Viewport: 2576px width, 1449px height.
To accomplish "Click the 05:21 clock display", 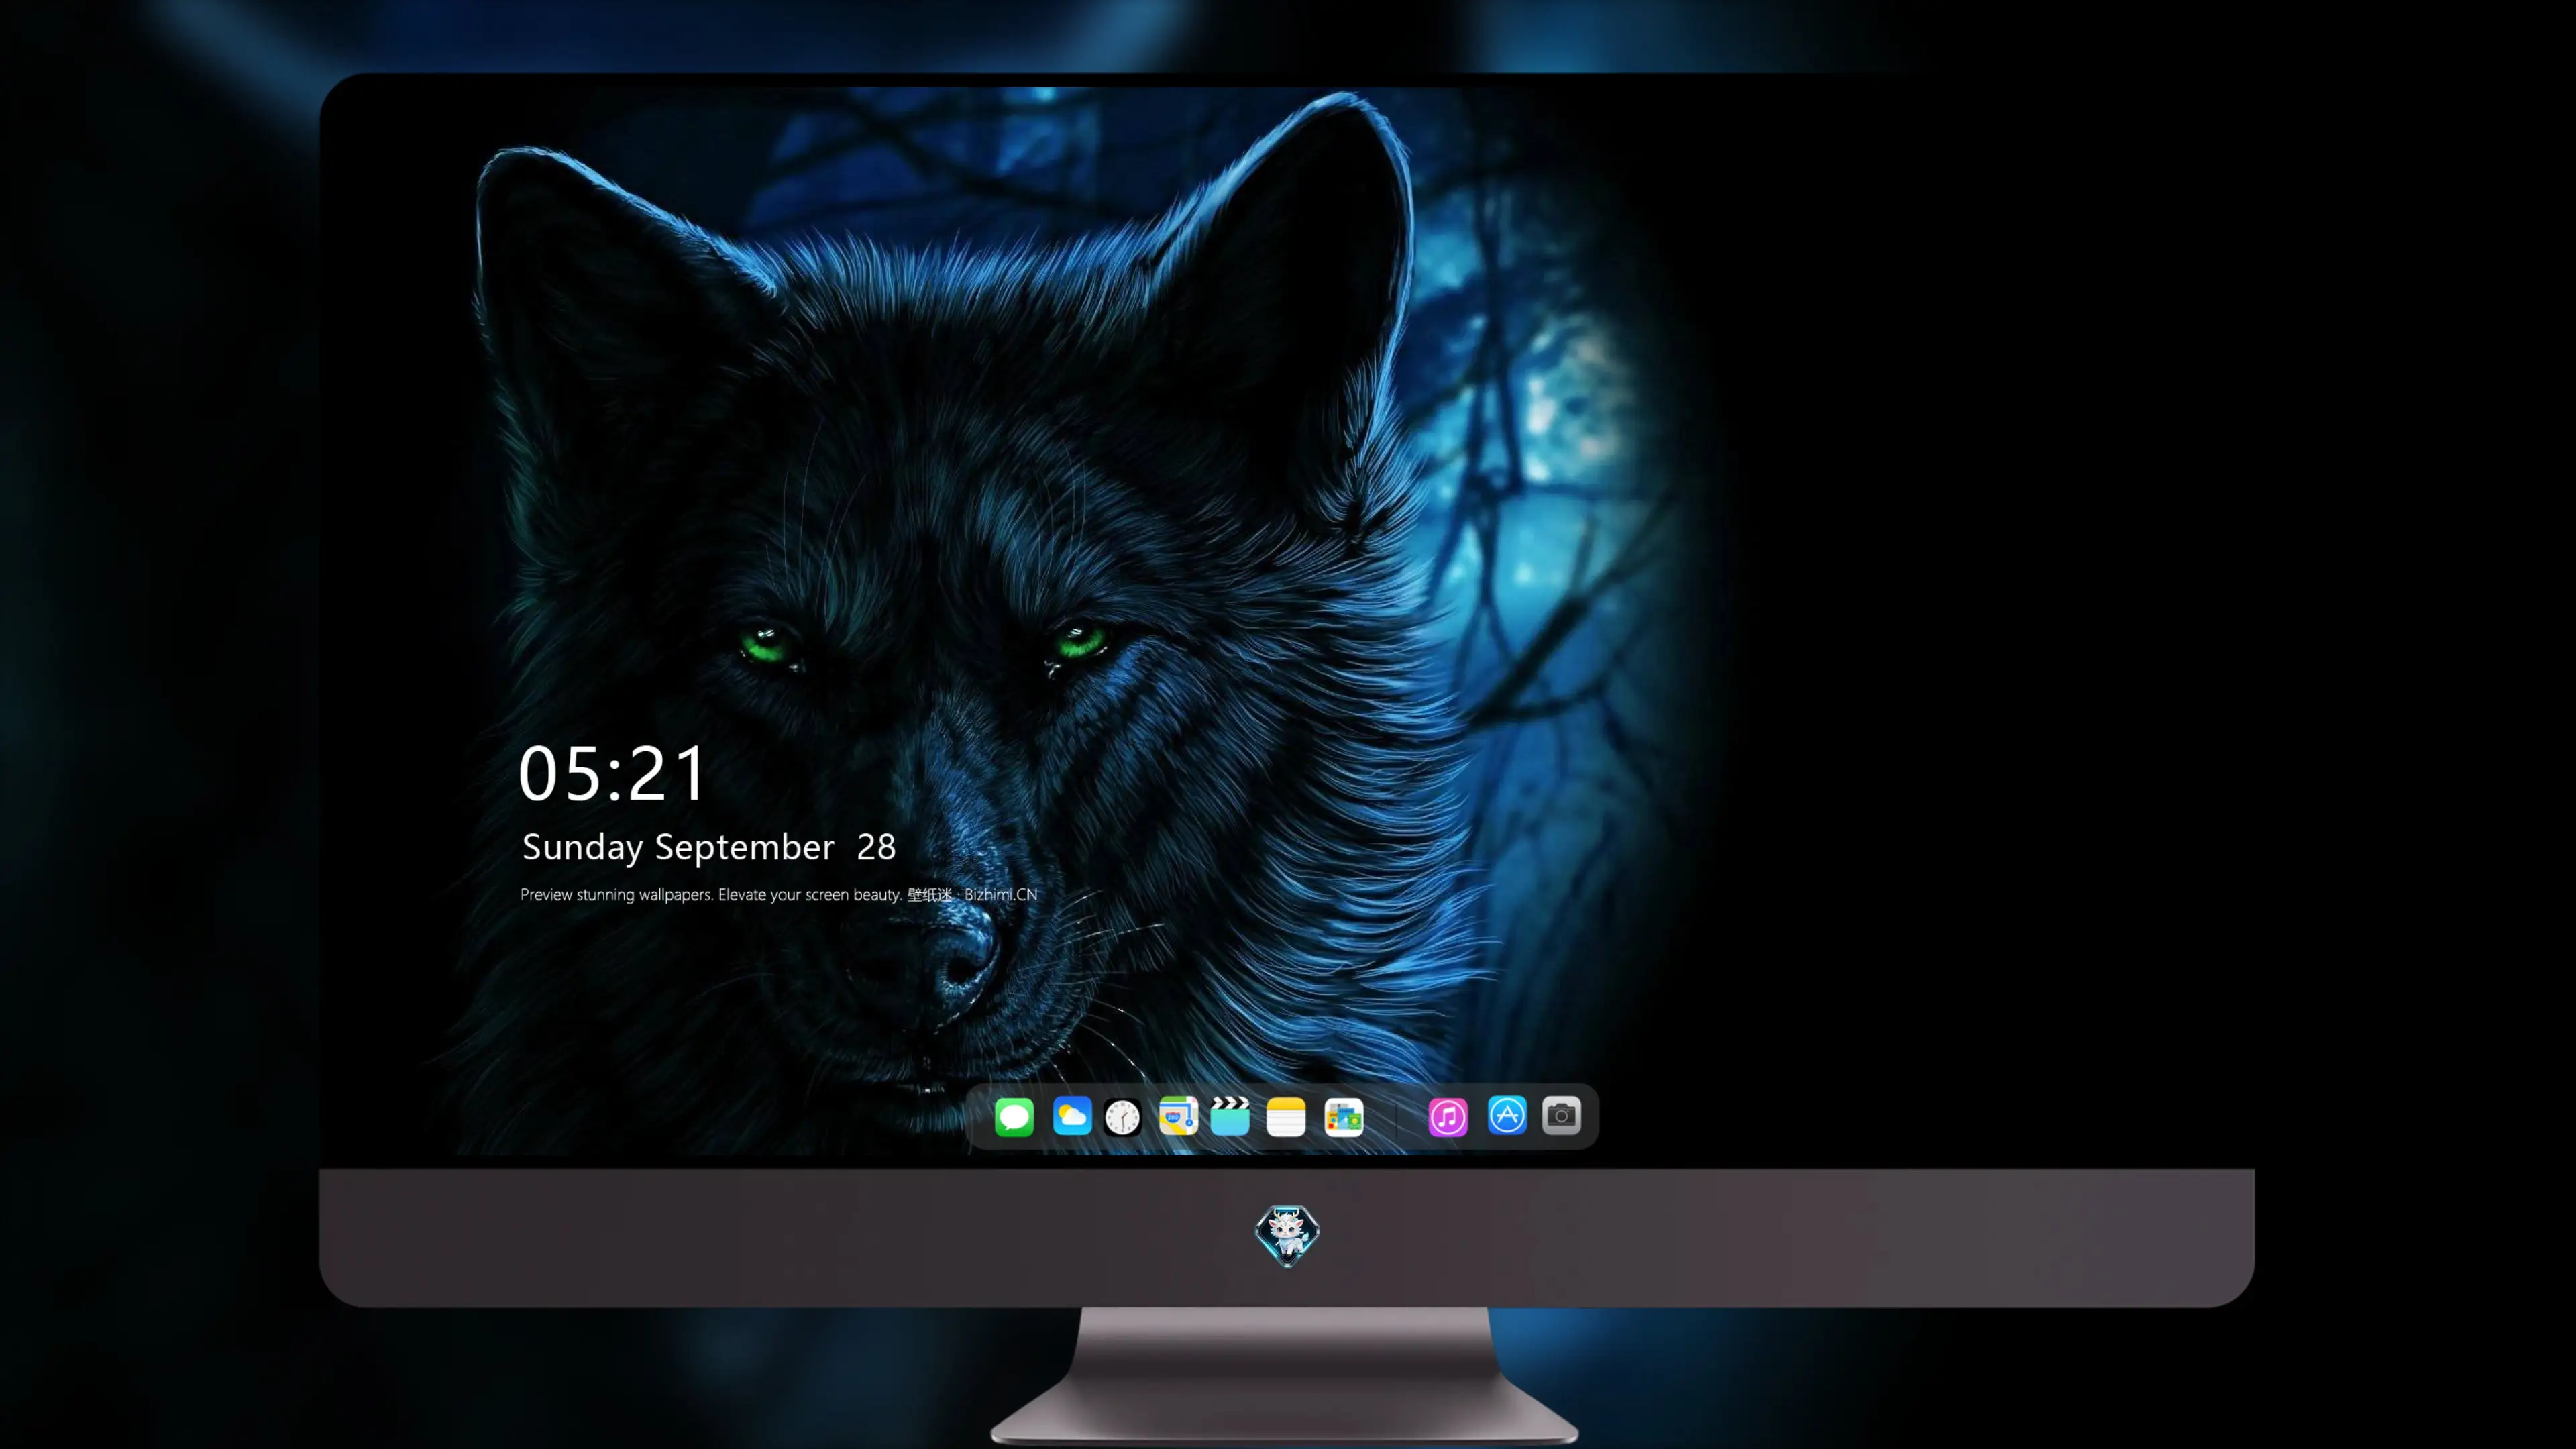I will click(612, 773).
